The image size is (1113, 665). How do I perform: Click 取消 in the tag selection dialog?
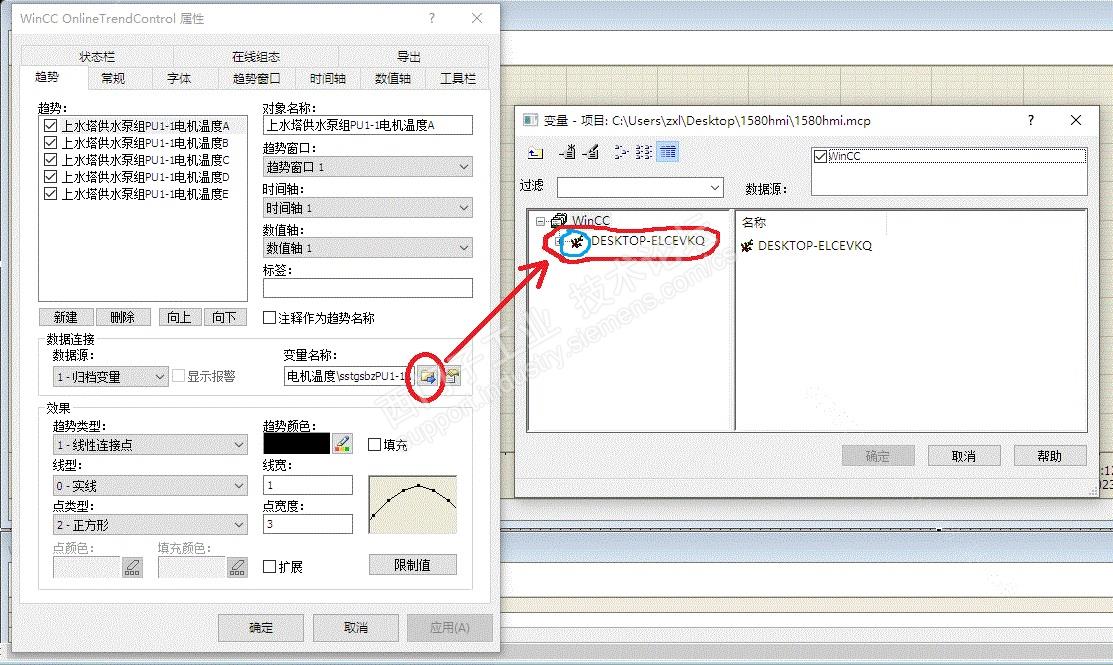(964, 456)
